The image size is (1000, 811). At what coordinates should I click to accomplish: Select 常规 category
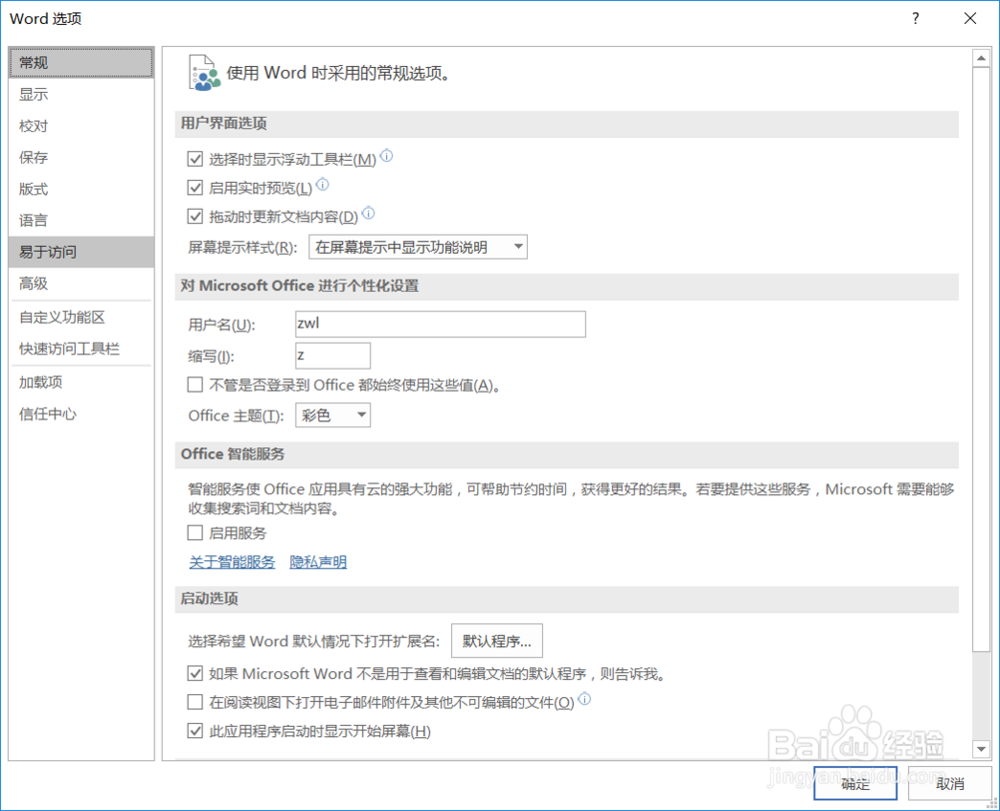tap(81, 62)
